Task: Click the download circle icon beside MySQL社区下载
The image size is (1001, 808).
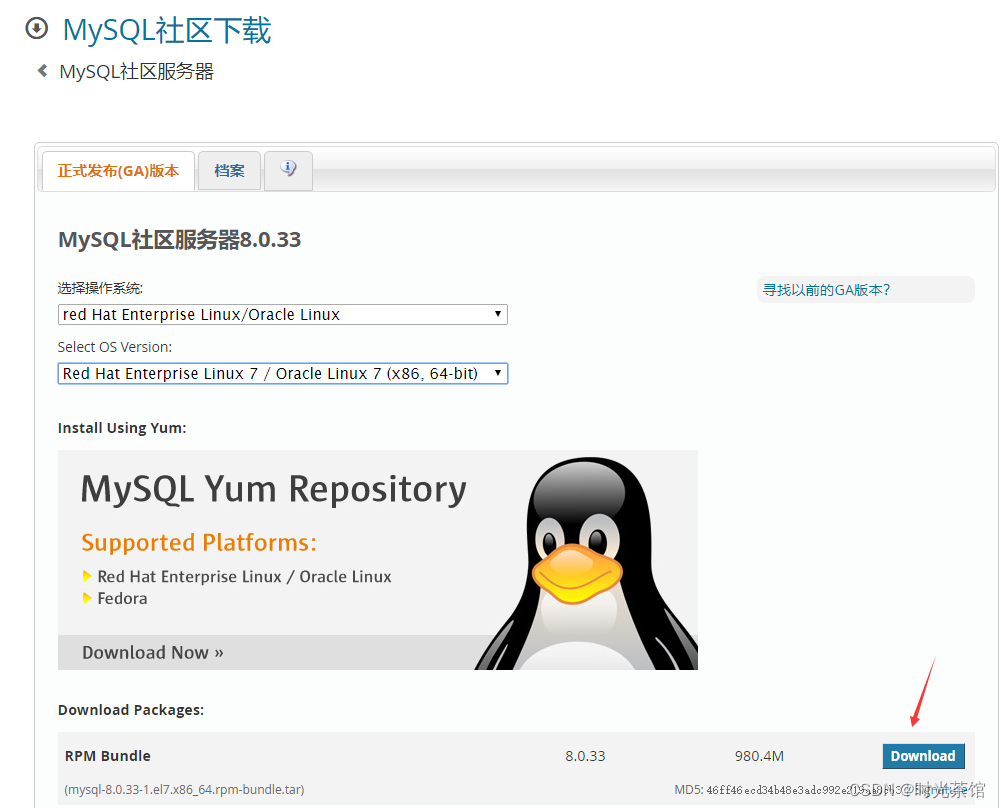Action: 36,29
